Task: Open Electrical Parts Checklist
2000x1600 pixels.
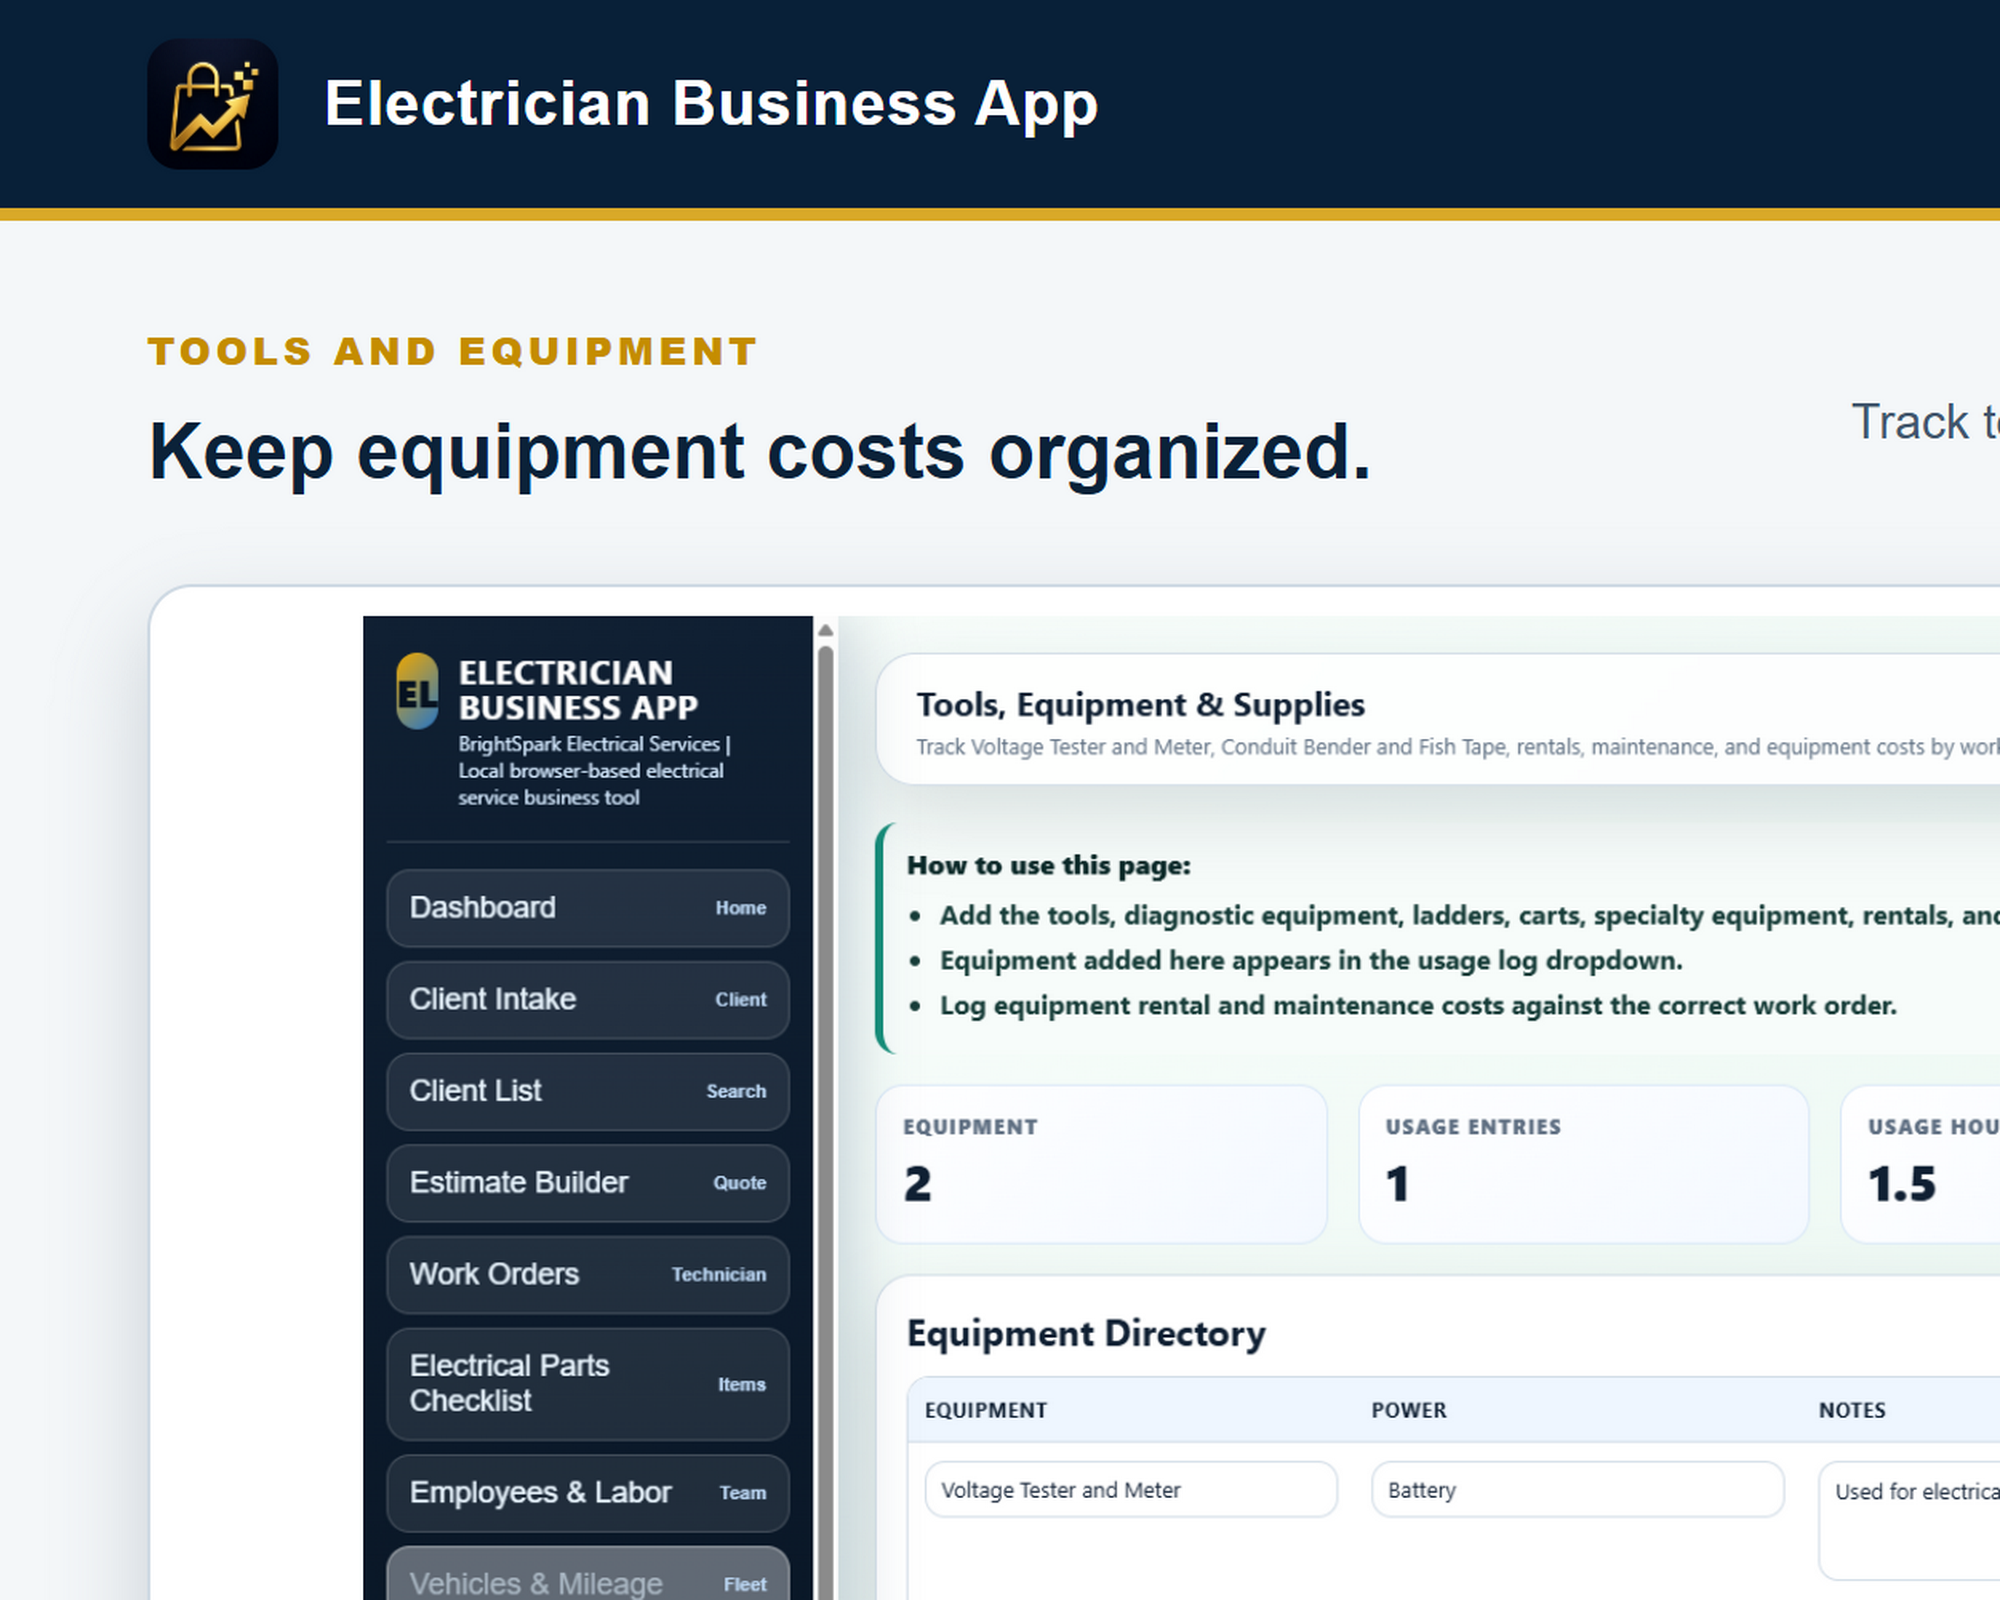Action: [x=588, y=1384]
